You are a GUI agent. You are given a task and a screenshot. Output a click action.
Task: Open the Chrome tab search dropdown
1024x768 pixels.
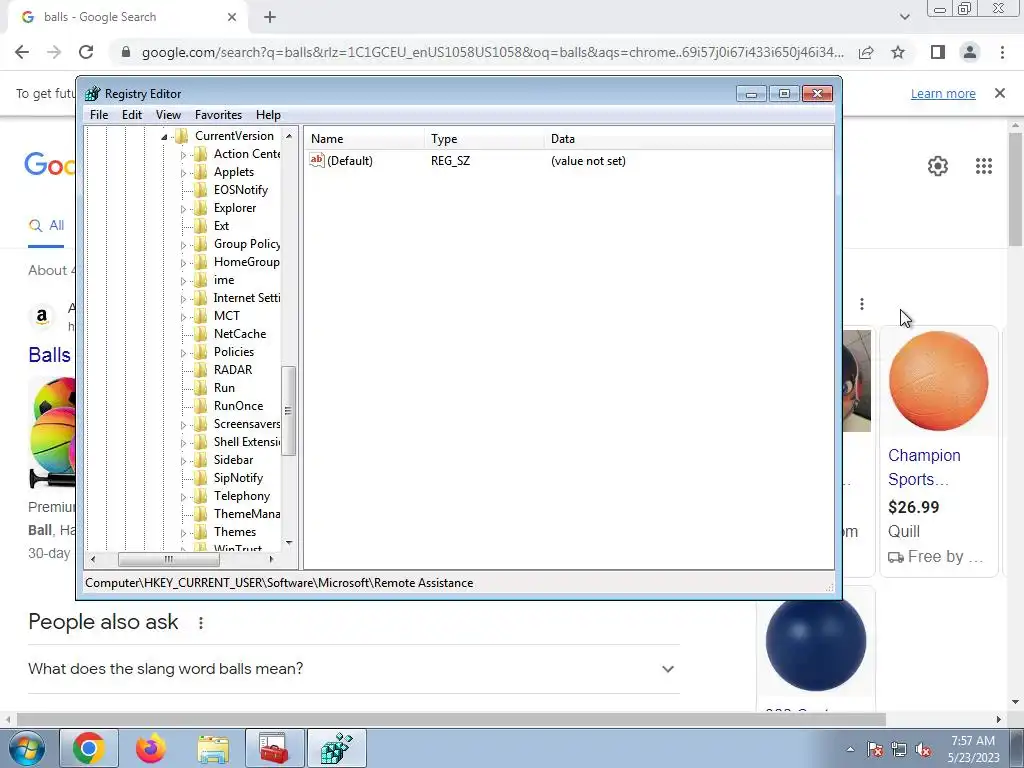click(x=904, y=17)
